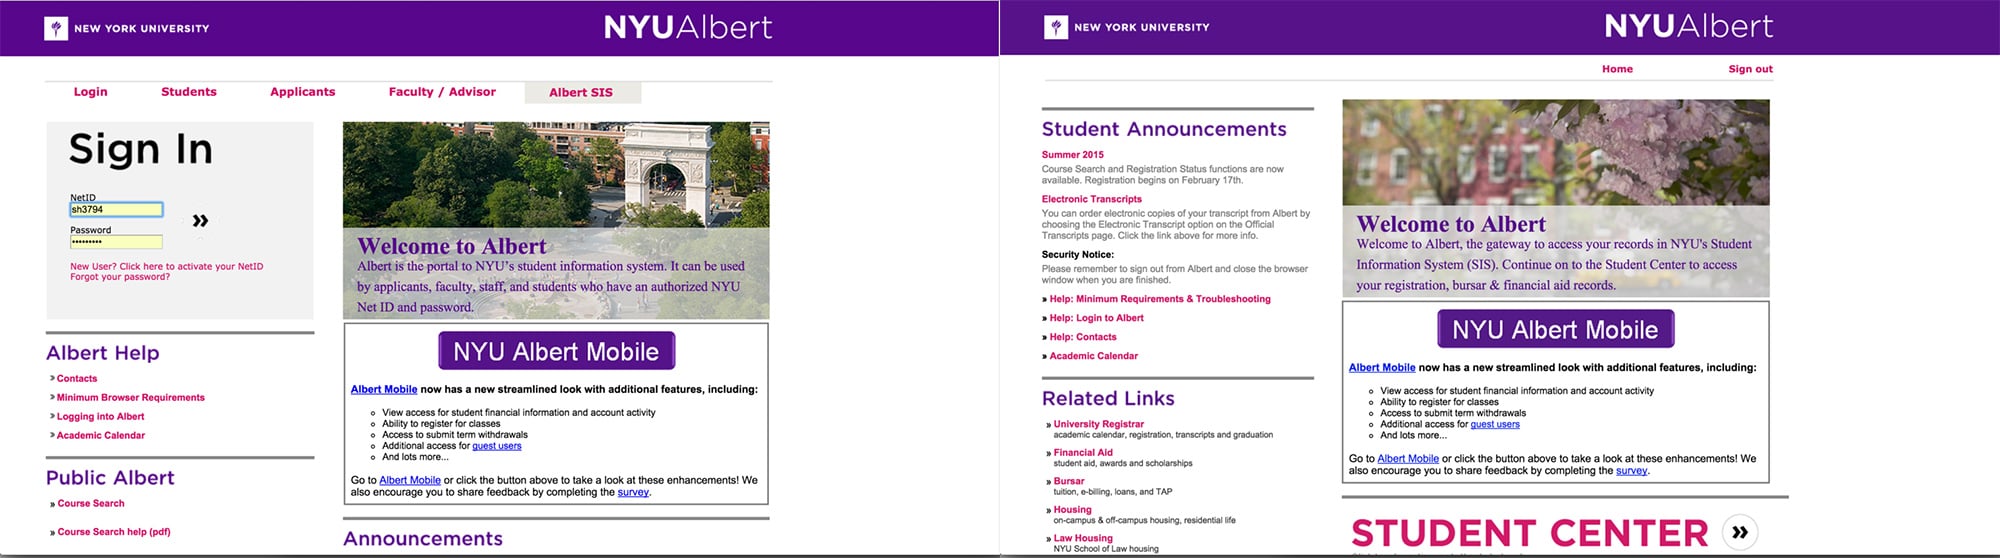Open the Applicants tab
Image resolution: width=2000 pixels, height=558 pixels.
[x=303, y=92]
